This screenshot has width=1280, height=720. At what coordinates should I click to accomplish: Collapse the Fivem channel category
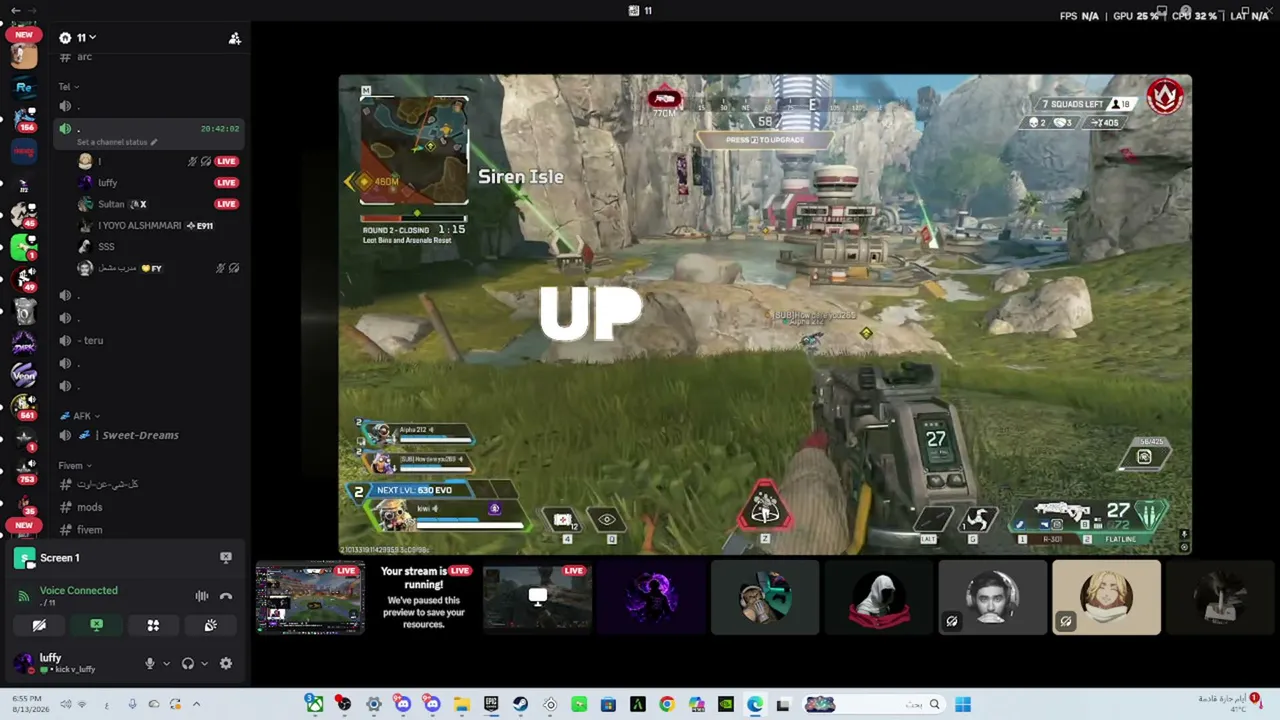75,466
